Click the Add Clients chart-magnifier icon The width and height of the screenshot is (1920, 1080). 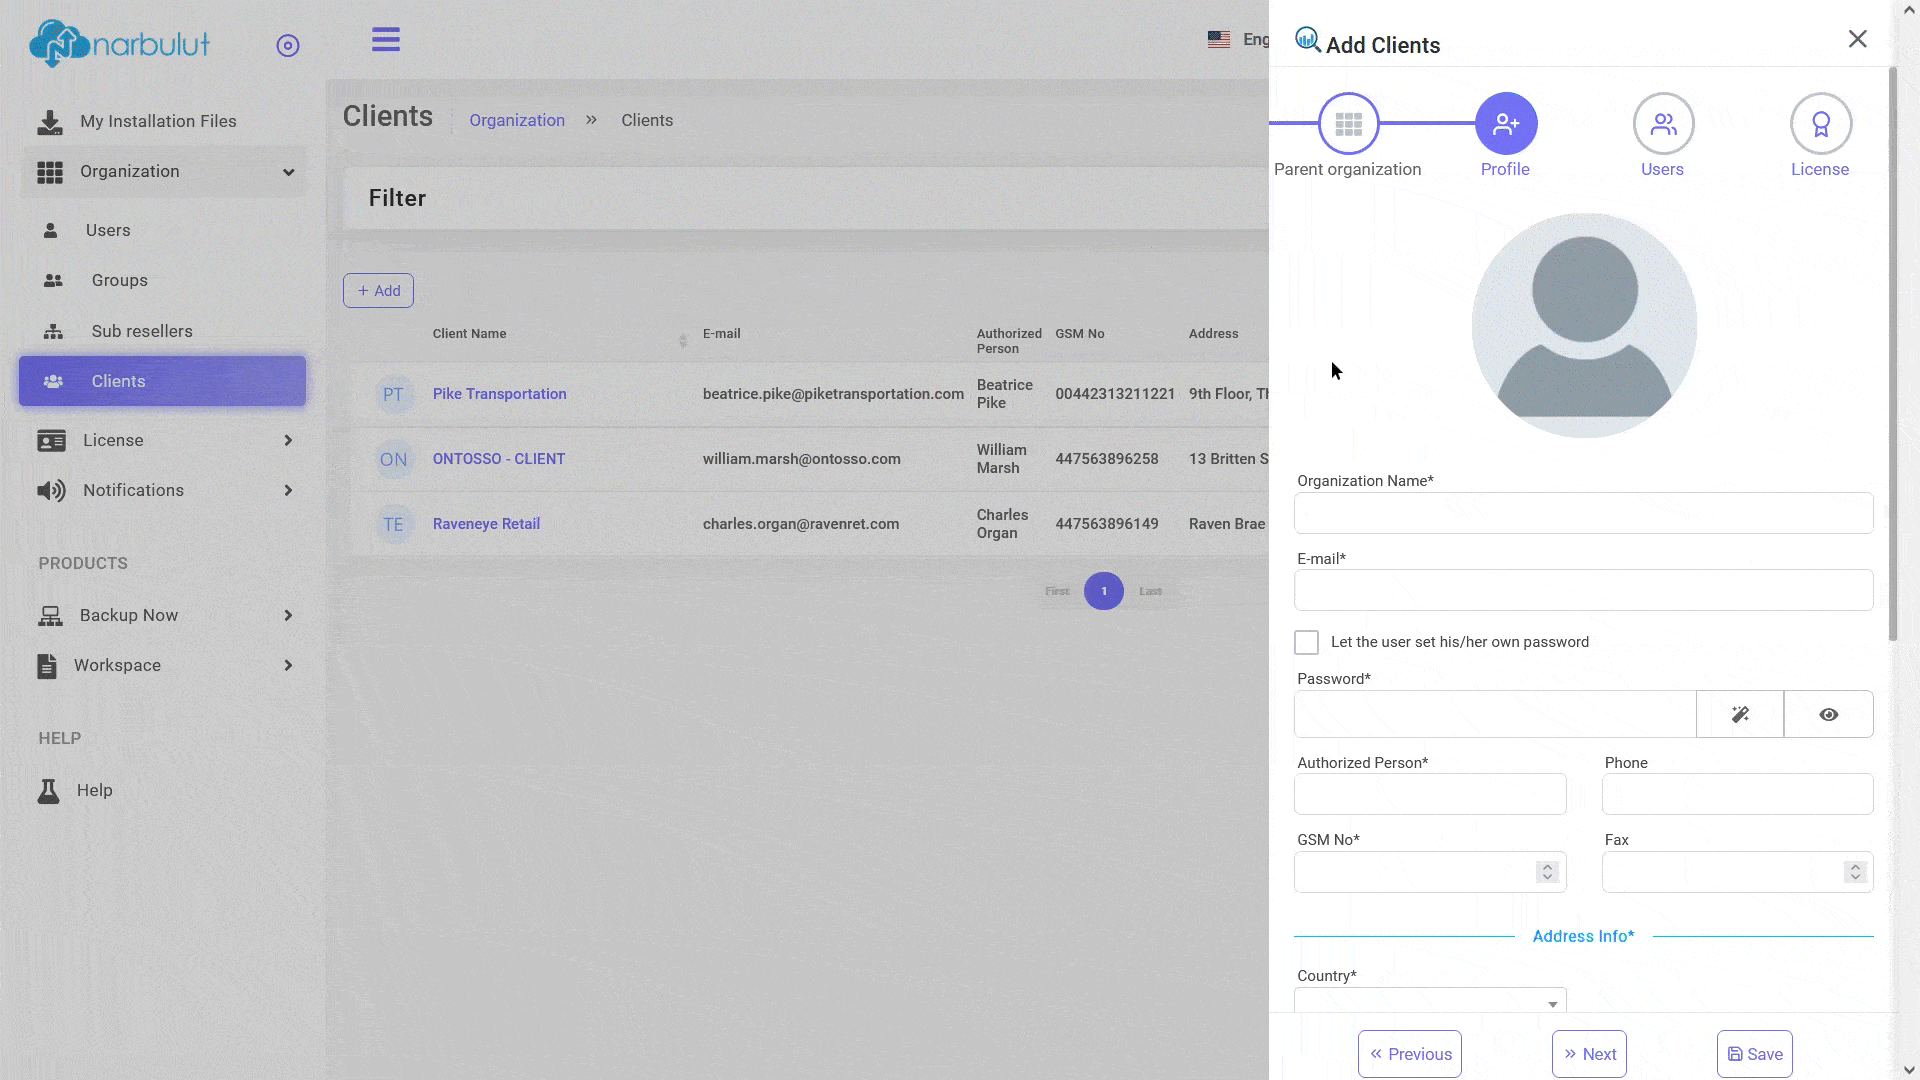click(x=1308, y=40)
